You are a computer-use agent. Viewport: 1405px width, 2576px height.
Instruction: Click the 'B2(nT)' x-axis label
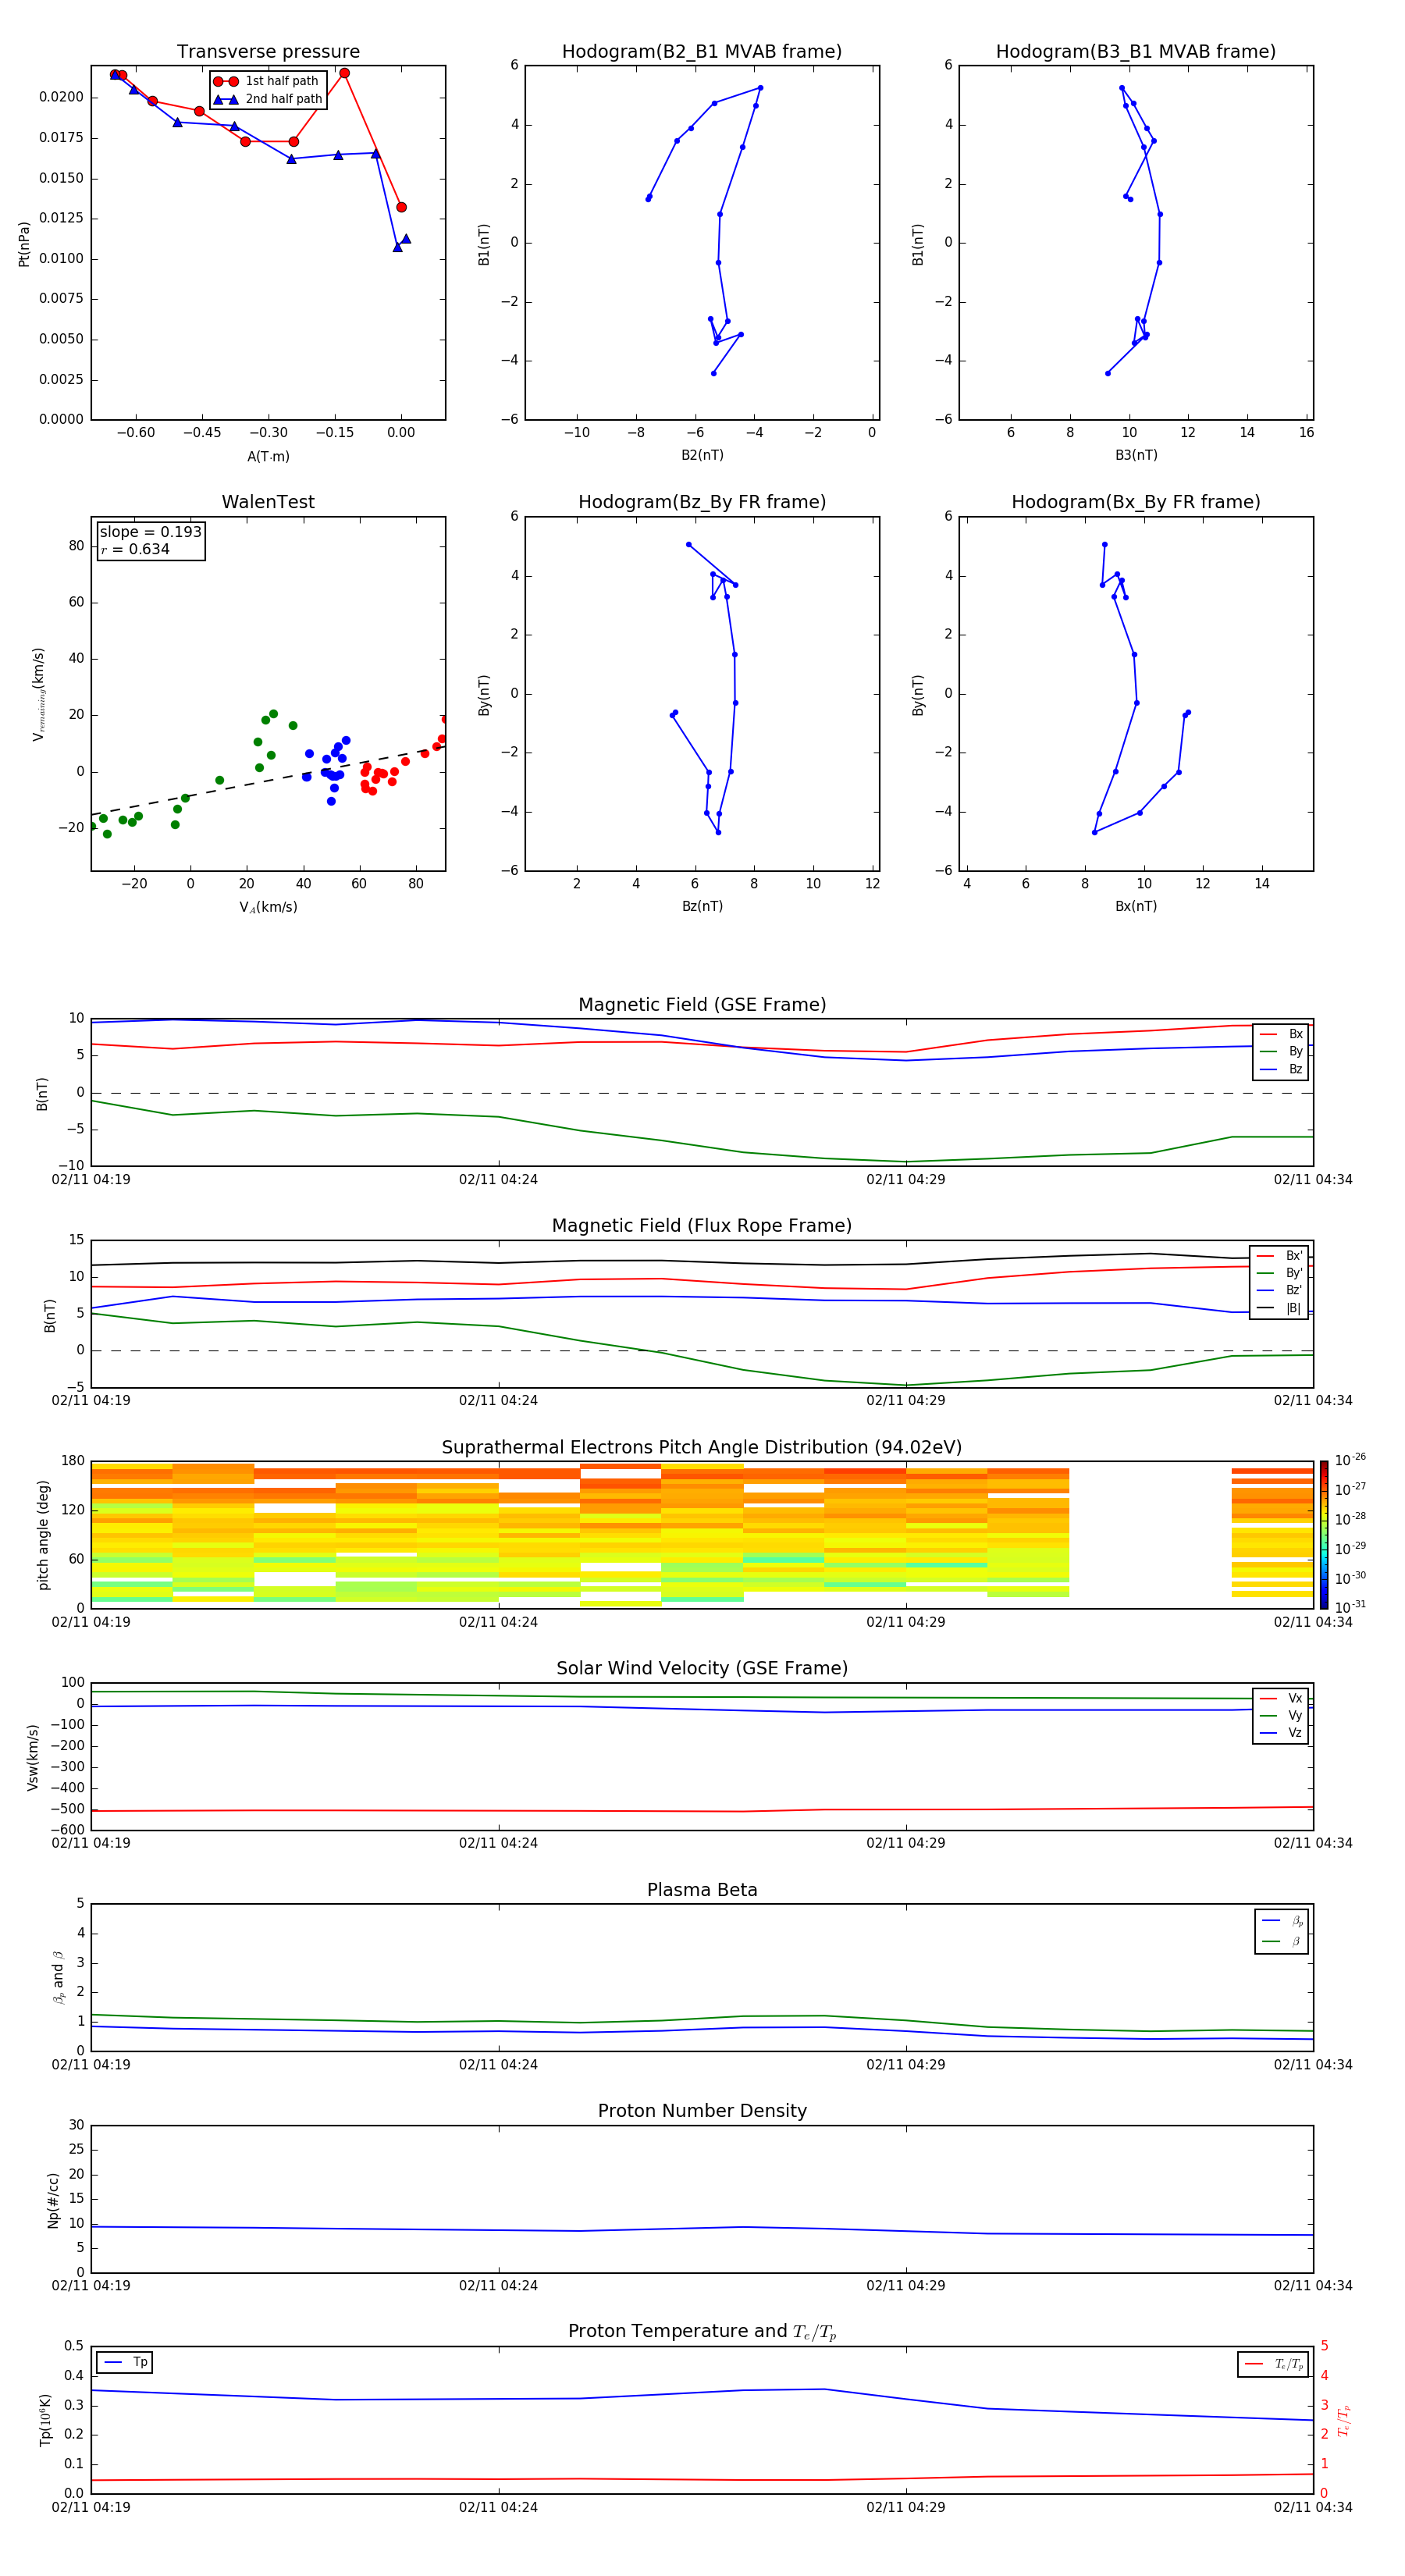[x=702, y=455]
